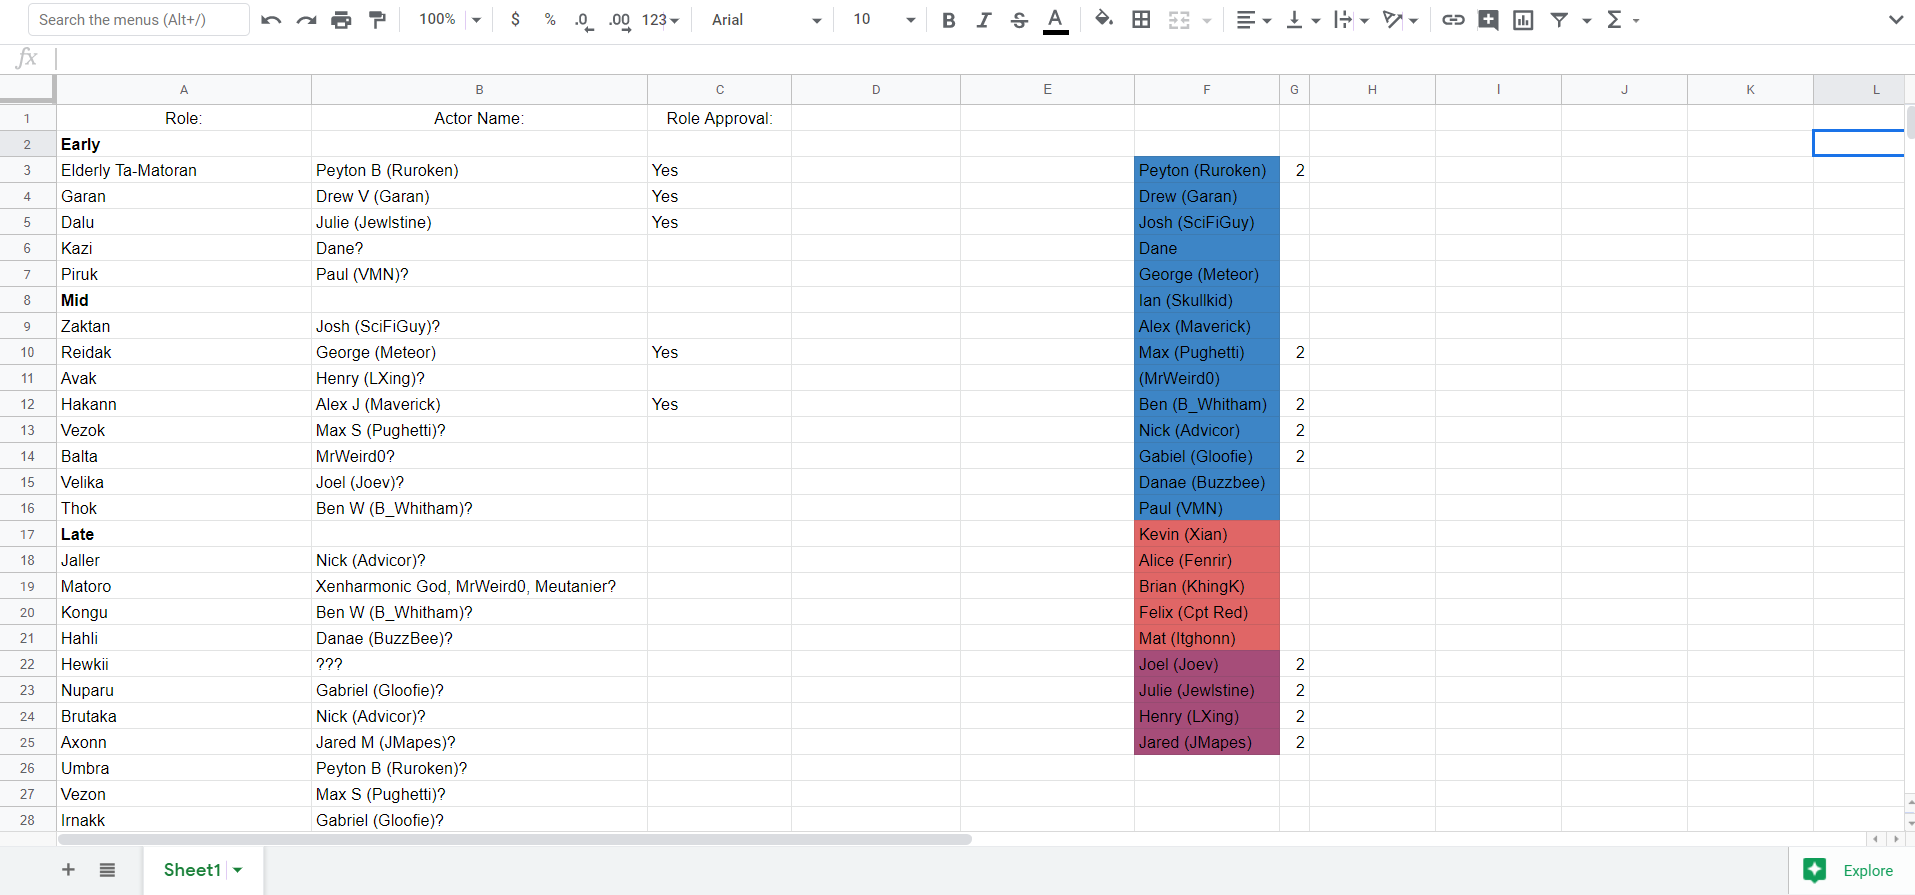Select the '???' cell for Hewkii
1915x895 pixels.
tap(480, 664)
